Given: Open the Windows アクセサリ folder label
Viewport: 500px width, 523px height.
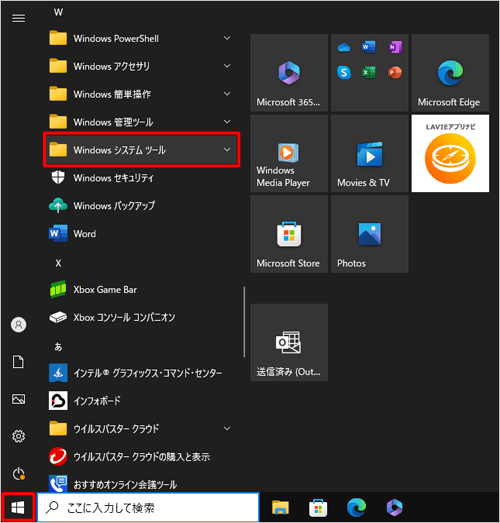Looking at the screenshot, I should click(111, 66).
